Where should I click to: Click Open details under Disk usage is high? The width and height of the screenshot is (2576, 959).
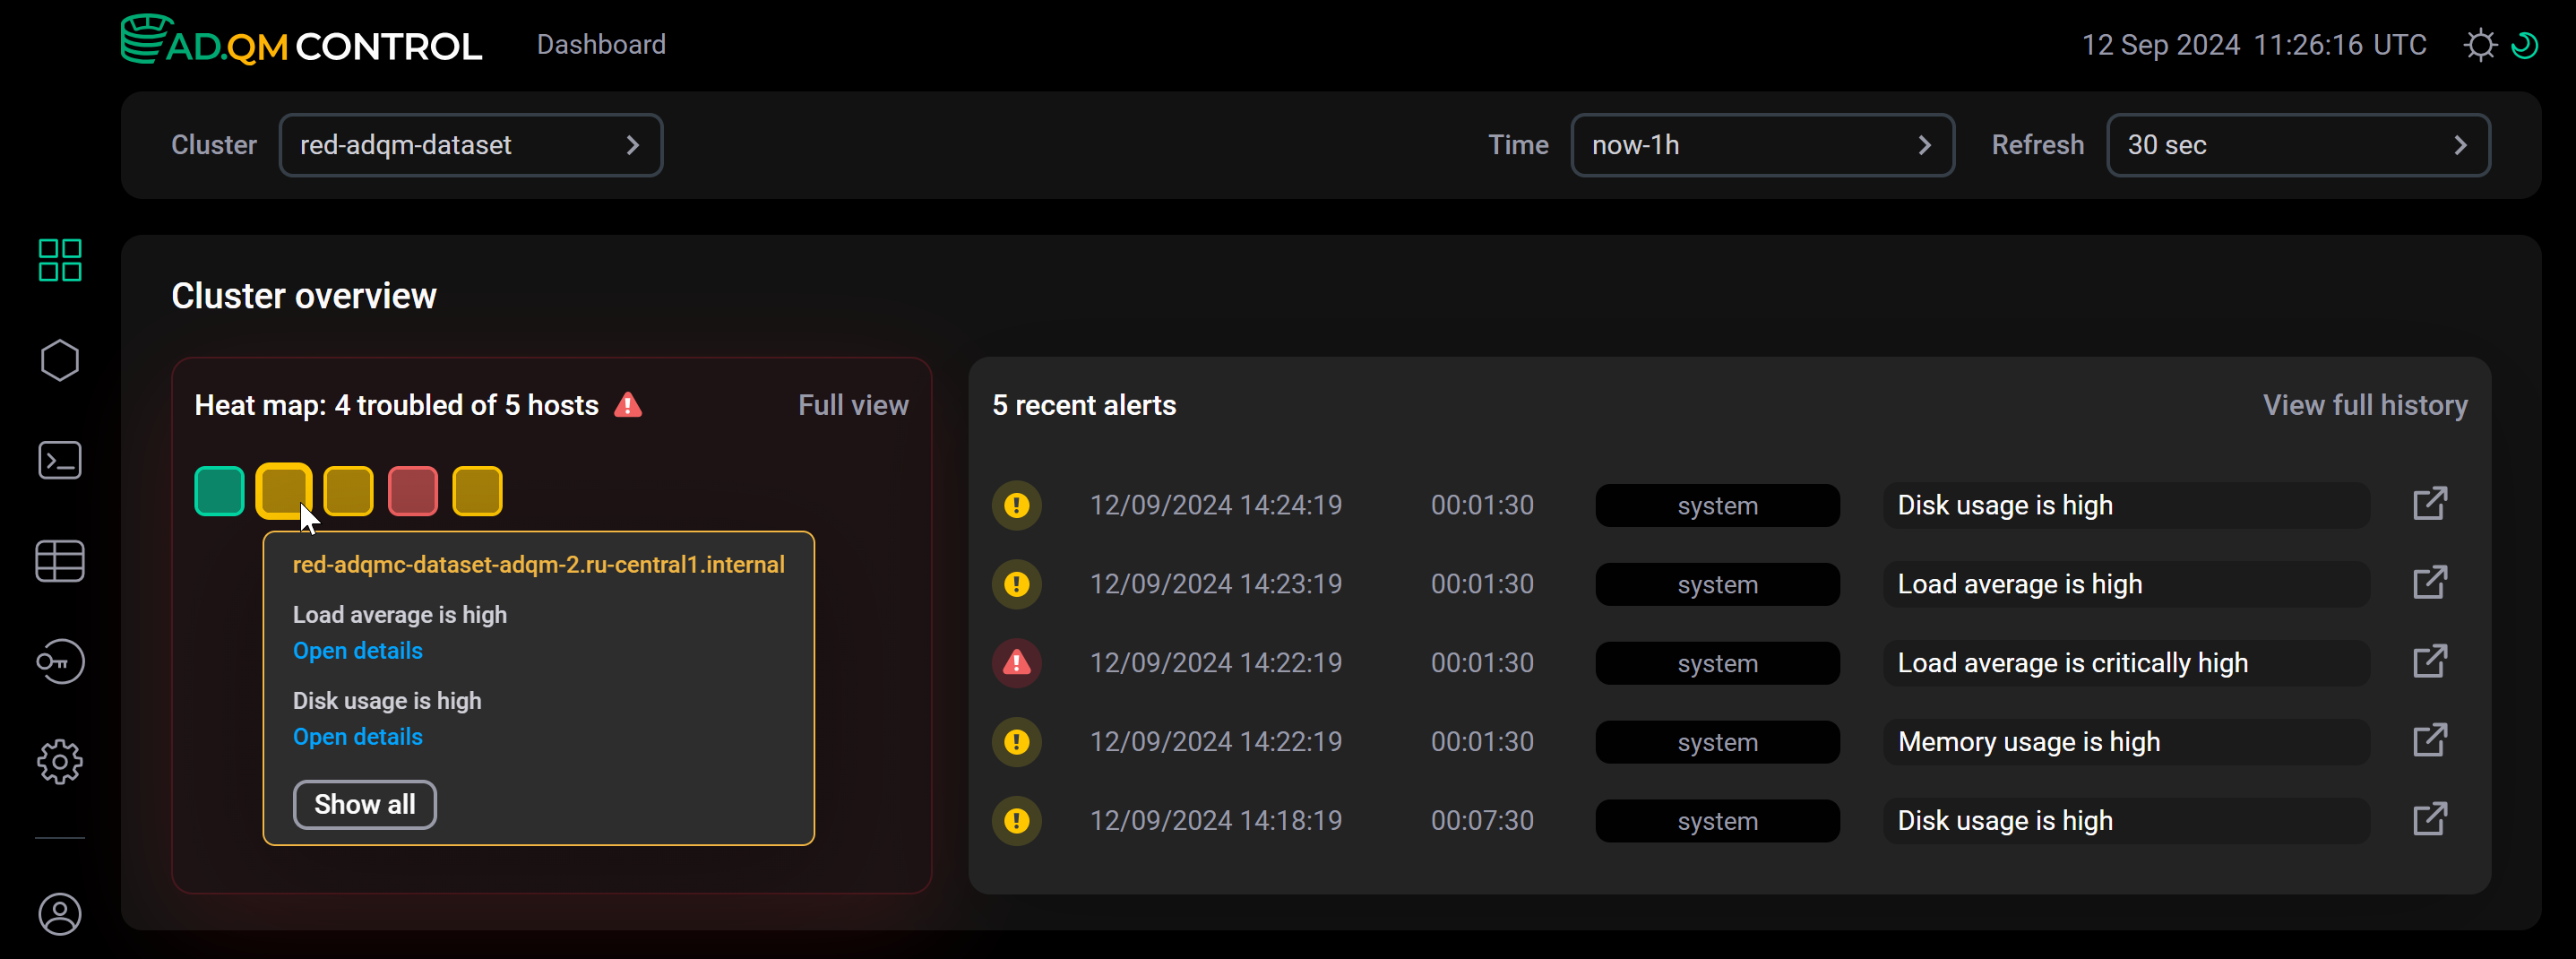pyautogui.click(x=357, y=737)
